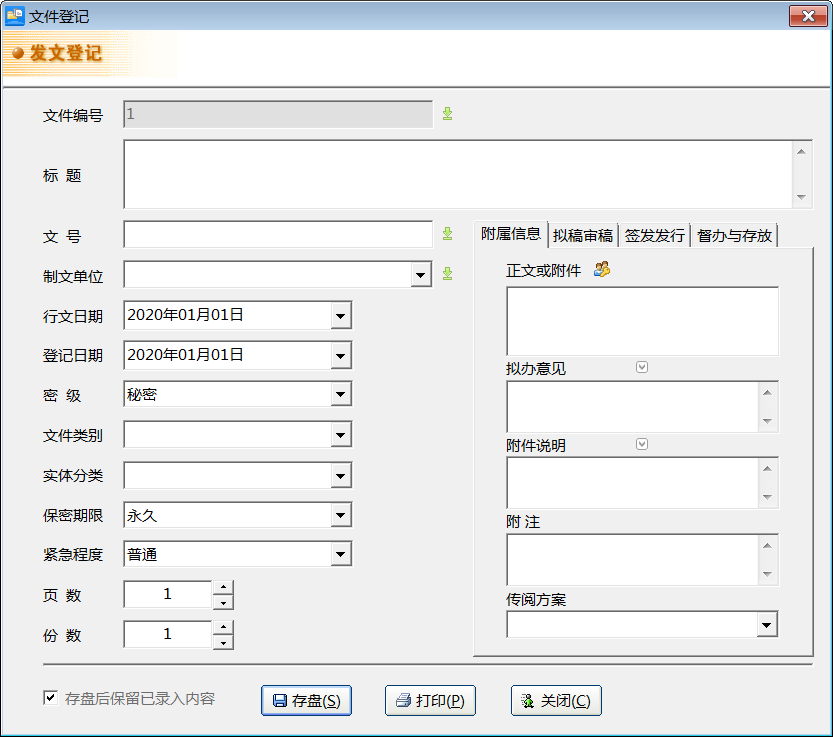833x737 pixels.
Task: Open the 紧急程度 dropdown
Action: tap(341, 553)
